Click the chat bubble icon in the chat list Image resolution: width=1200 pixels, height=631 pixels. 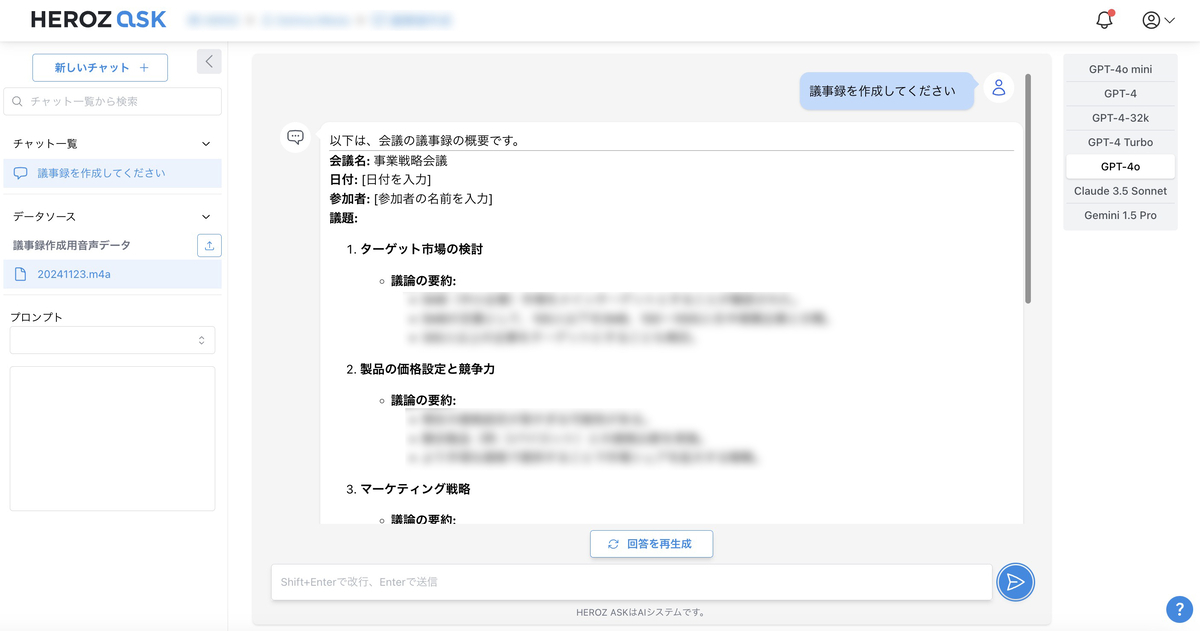point(21,173)
